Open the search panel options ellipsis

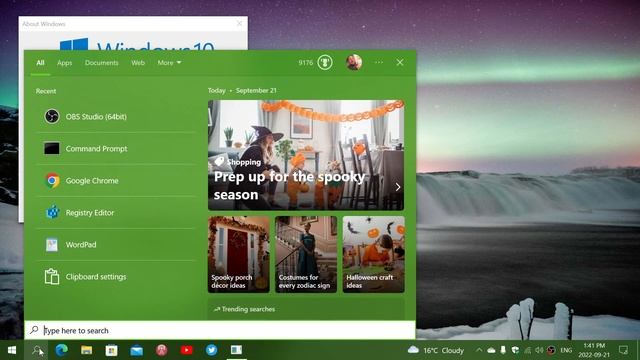379,62
